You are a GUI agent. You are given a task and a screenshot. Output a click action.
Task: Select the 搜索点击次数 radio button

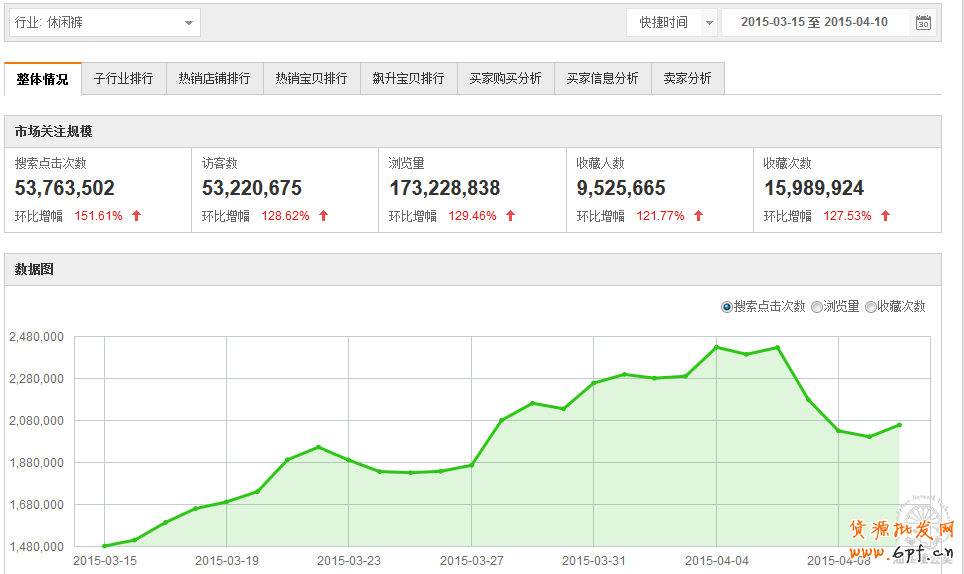[727, 307]
